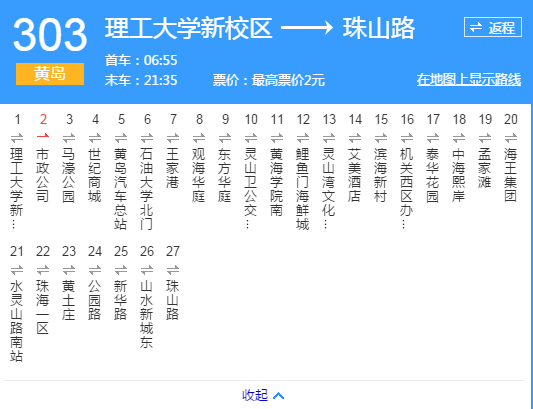
Task: Select the 黄岛 district tag
Action: 50,74
